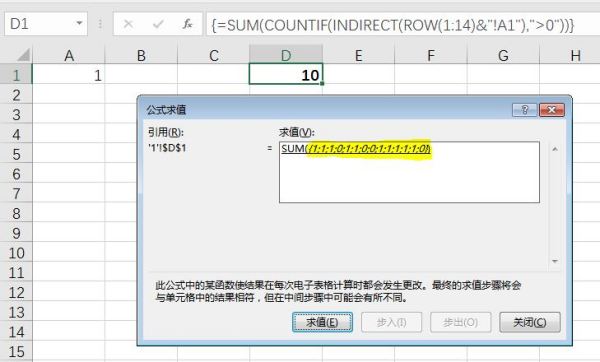Click the reference text '1'!$D$1
Viewport: 600px width, 362px height.
point(167,148)
